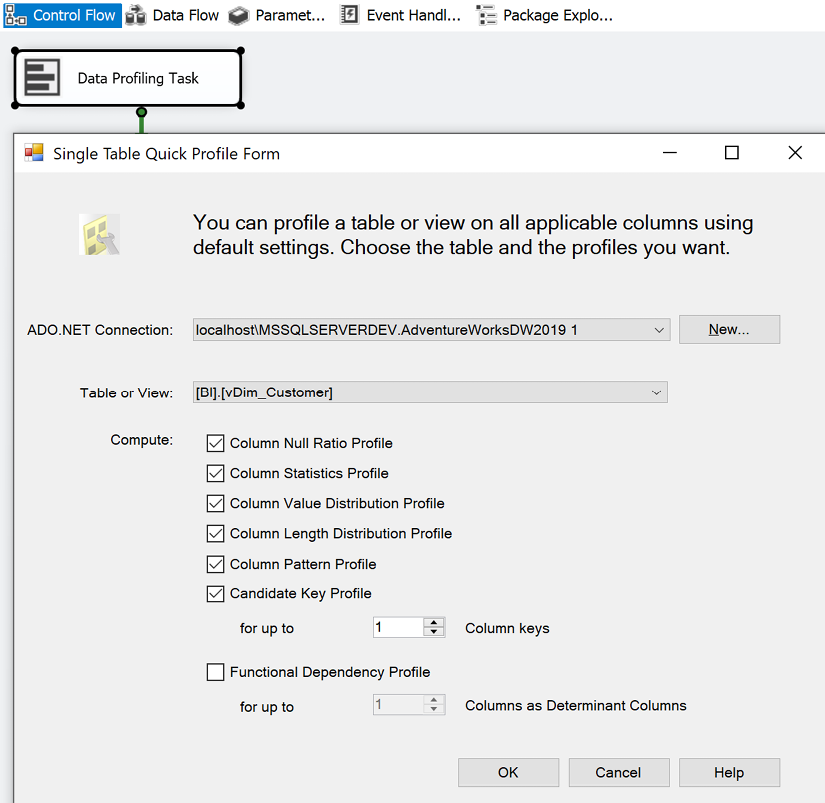Close the Single Table Quick Profile Form
The height and width of the screenshot is (803, 825).
(x=795, y=153)
